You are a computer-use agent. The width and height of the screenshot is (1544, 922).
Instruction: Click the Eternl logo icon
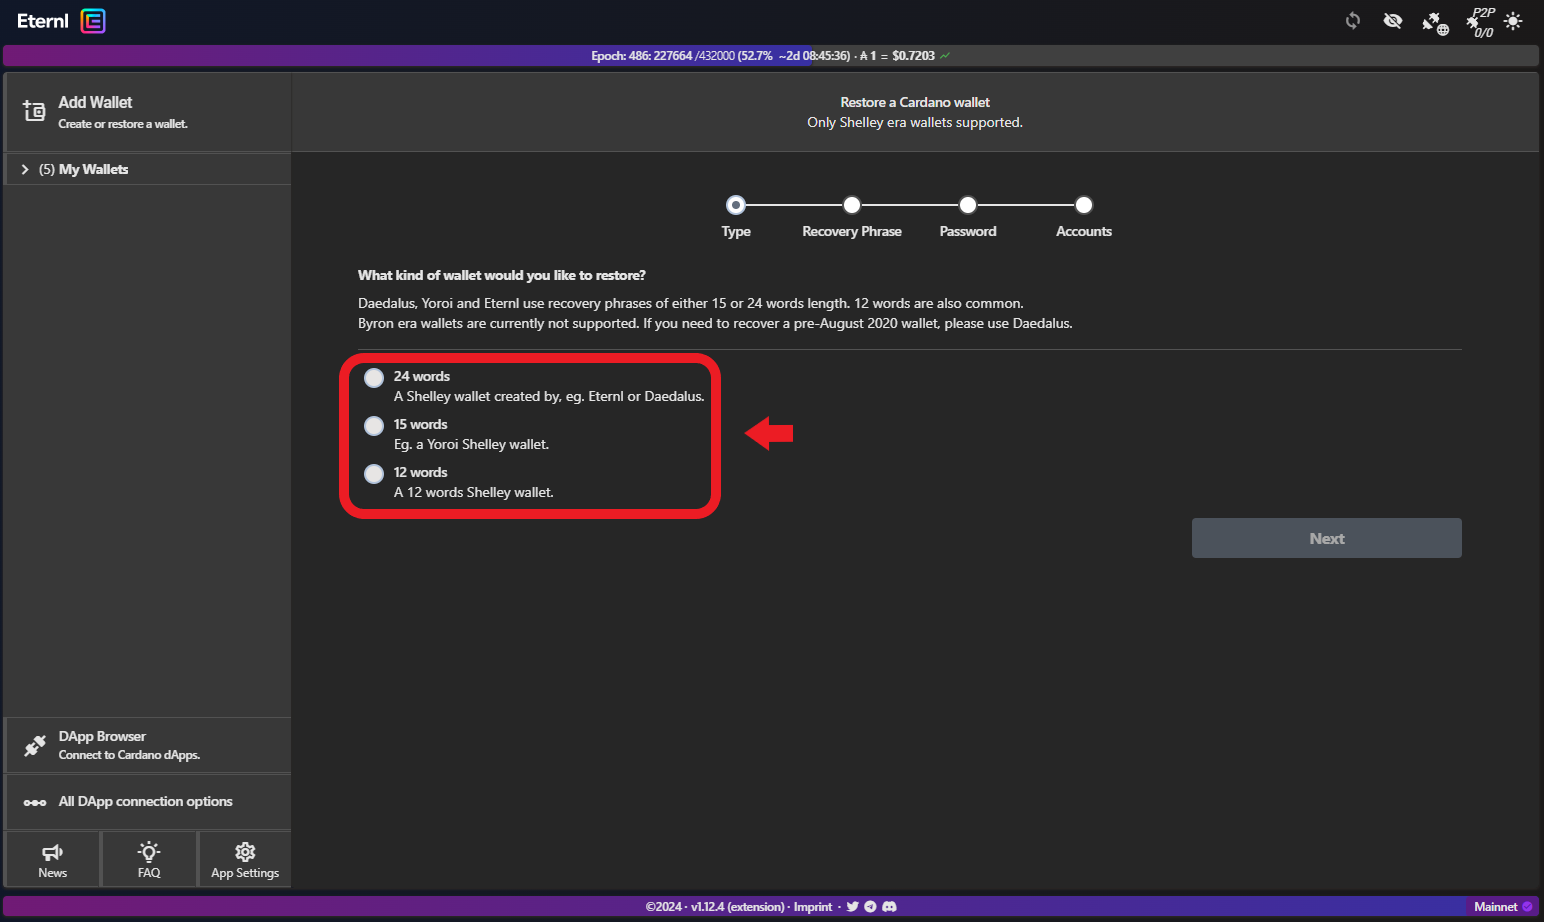point(93,21)
